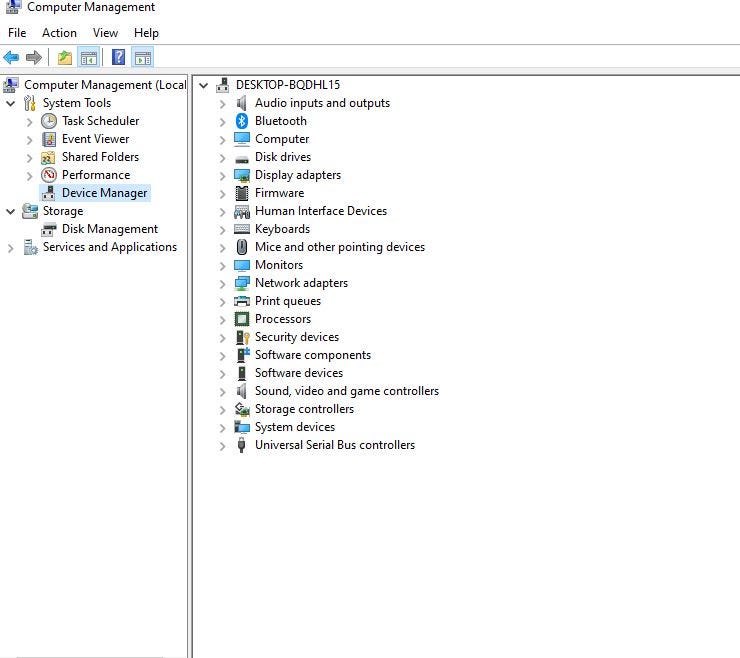Toggle the Show/Hide Action Pane button
Image resolution: width=740 pixels, height=658 pixels.
click(x=143, y=58)
